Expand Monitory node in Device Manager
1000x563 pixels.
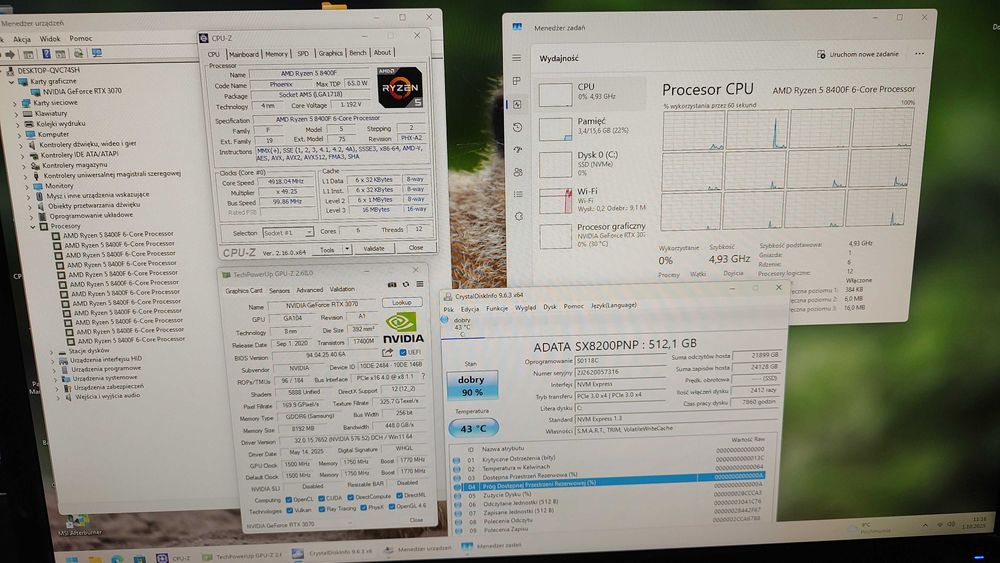pyautogui.click(x=27, y=186)
